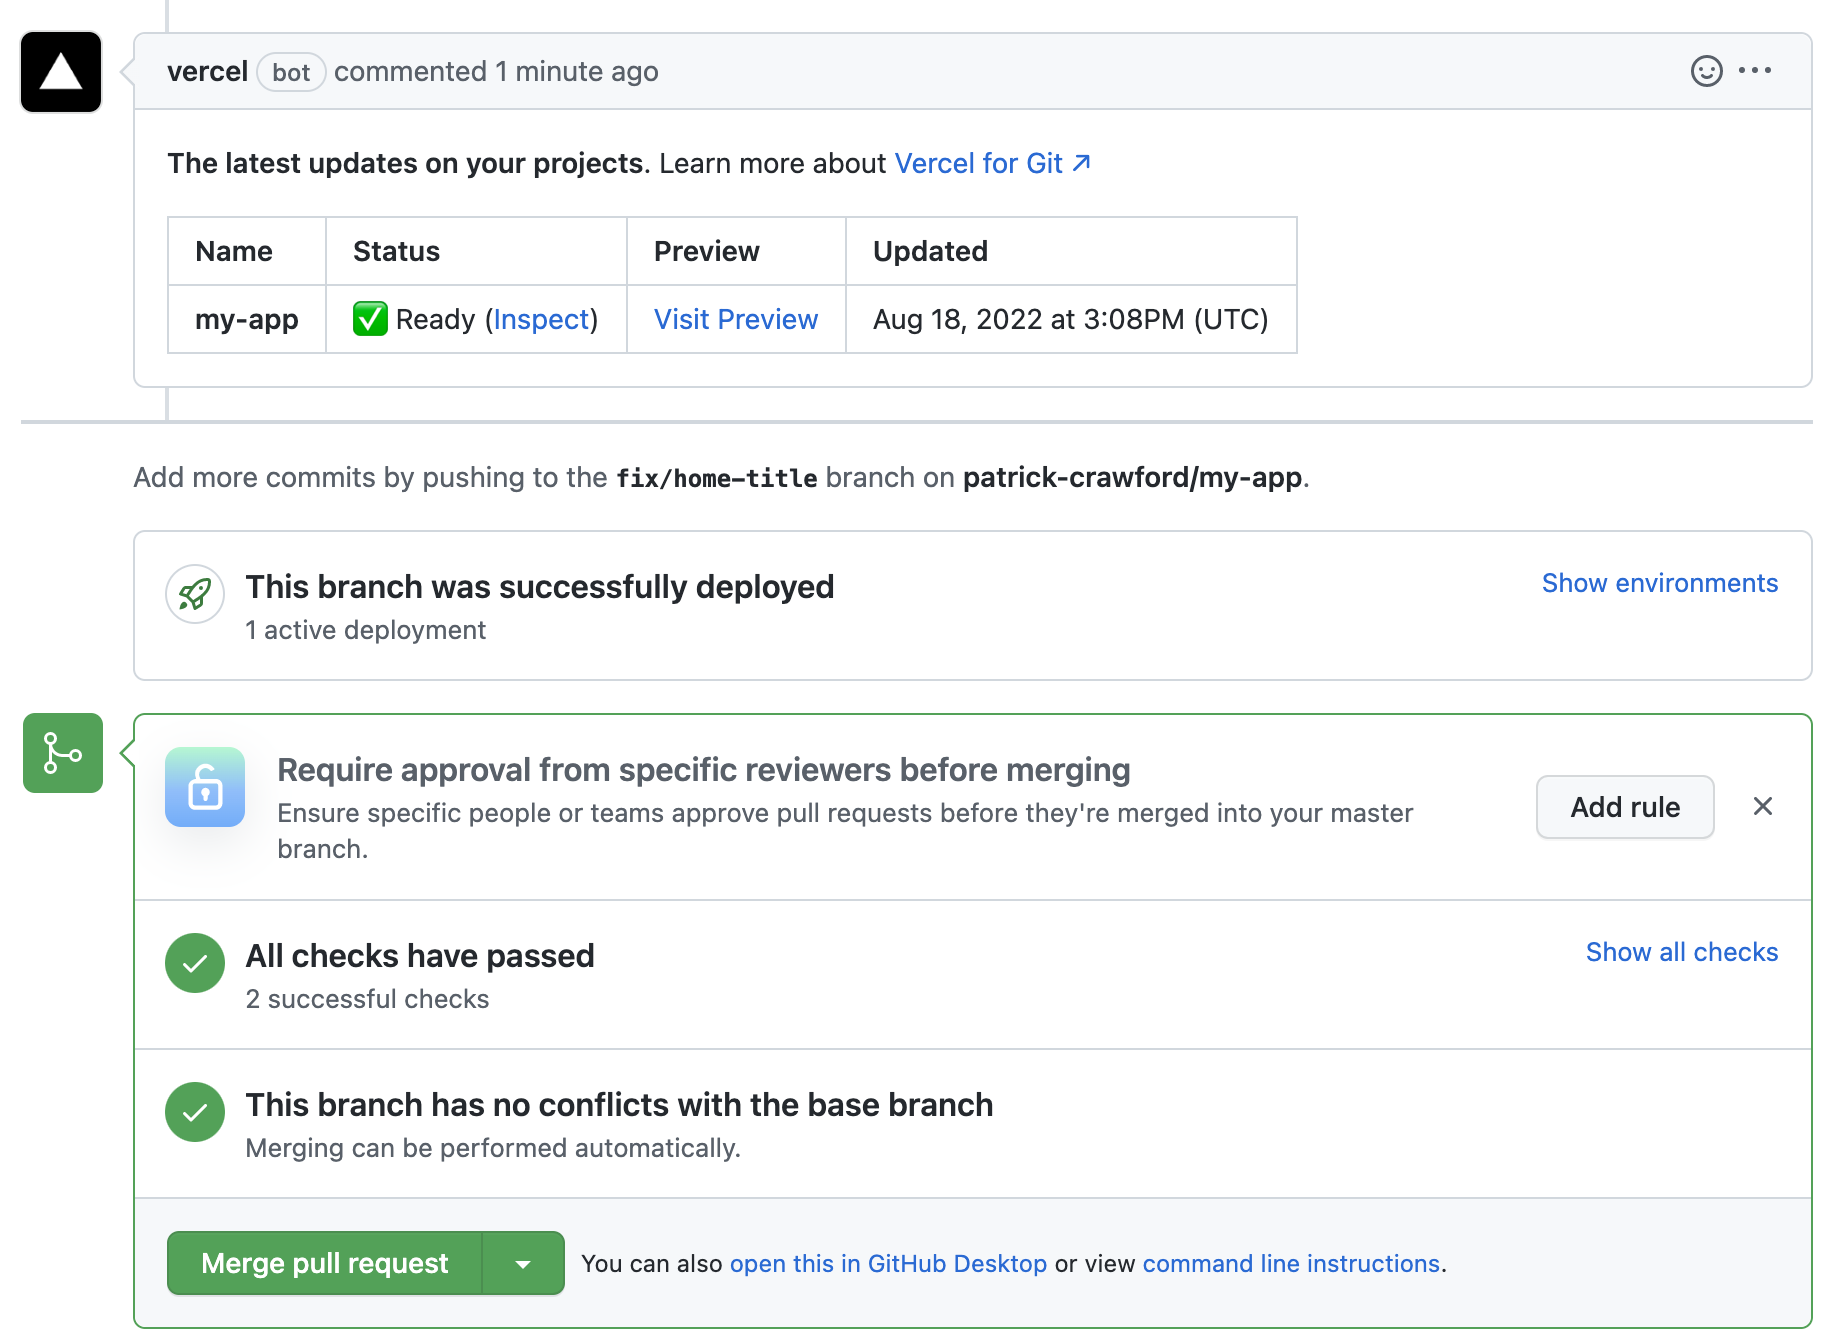Open the emoji reaction smiley icon
The image size is (1826, 1344).
coord(1706,70)
